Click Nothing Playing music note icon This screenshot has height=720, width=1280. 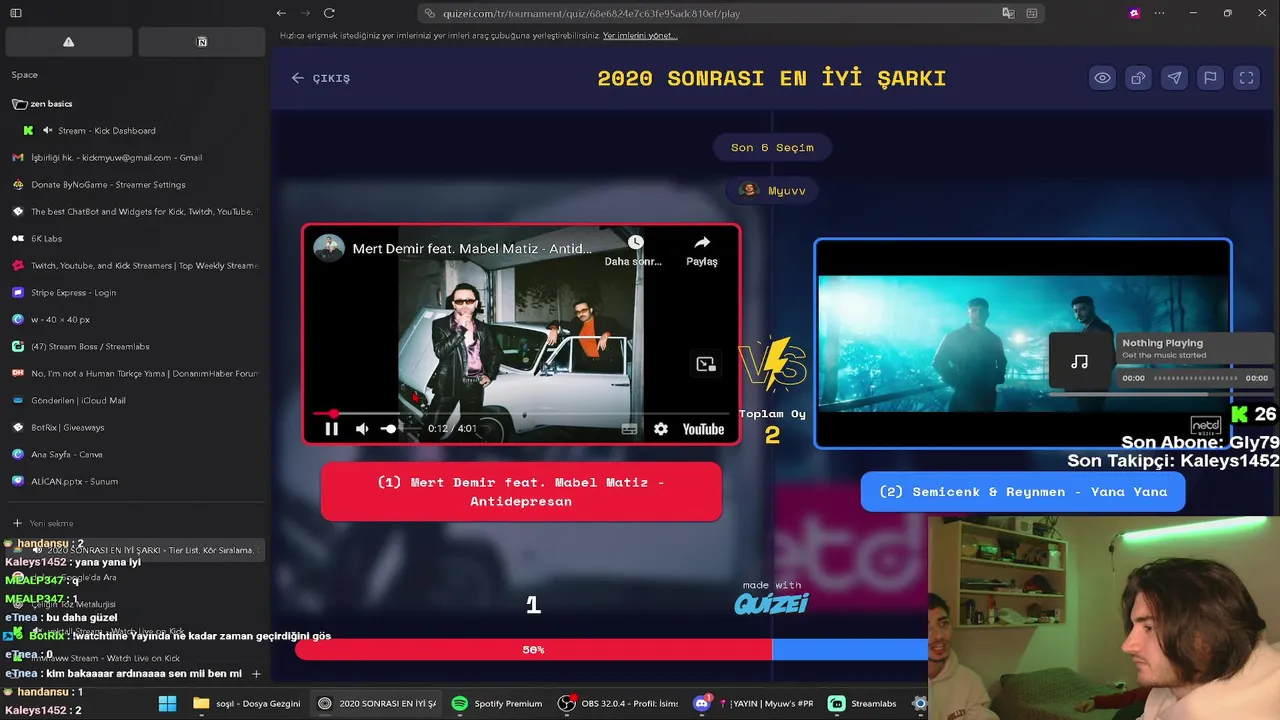[x=1080, y=362]
